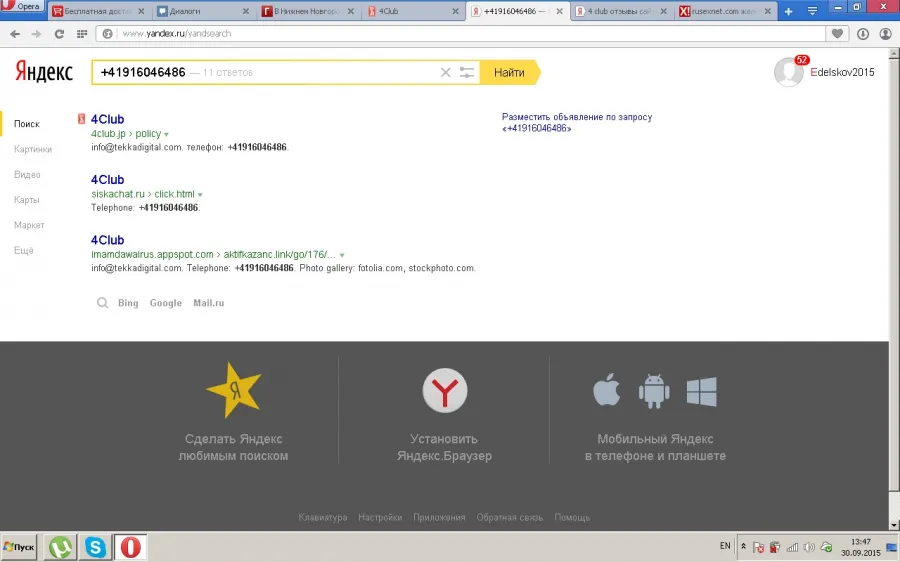Click Разместить объявление по запросу link
Image resolution: width=900 pixels, height=562 pixels.
click(x=577, y=122)
